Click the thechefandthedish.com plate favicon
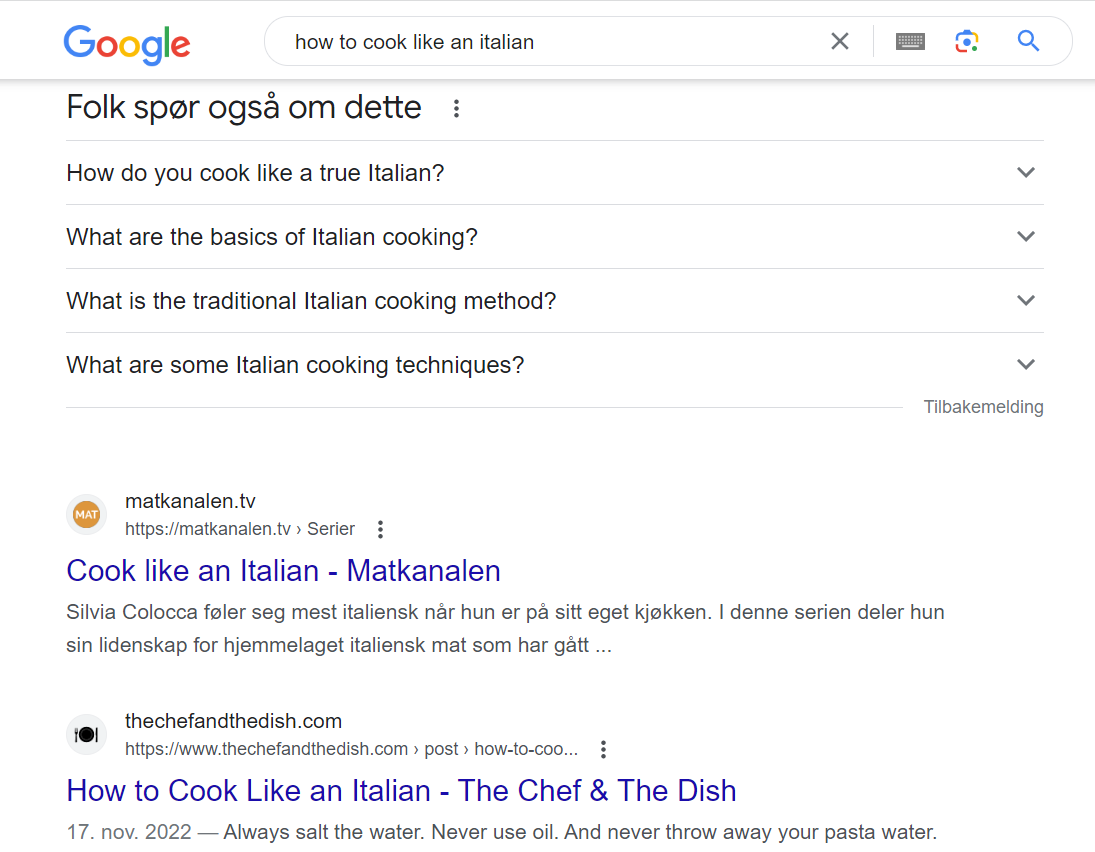Screen dimensions: 1095x852 [87, 735]
